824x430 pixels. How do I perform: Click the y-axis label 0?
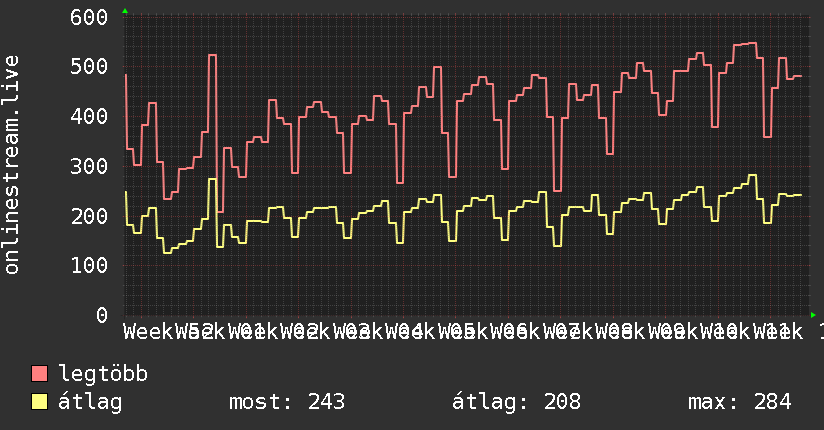click(x=102, y=315)
